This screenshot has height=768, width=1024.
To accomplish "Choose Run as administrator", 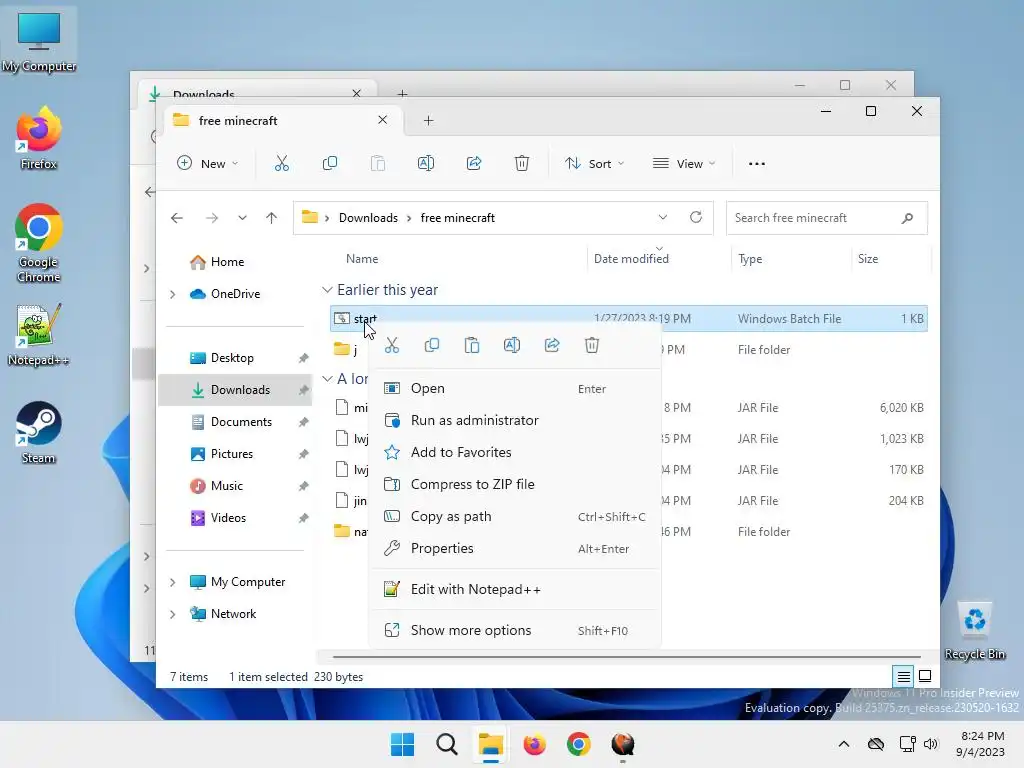I will (x=515, y=421).
